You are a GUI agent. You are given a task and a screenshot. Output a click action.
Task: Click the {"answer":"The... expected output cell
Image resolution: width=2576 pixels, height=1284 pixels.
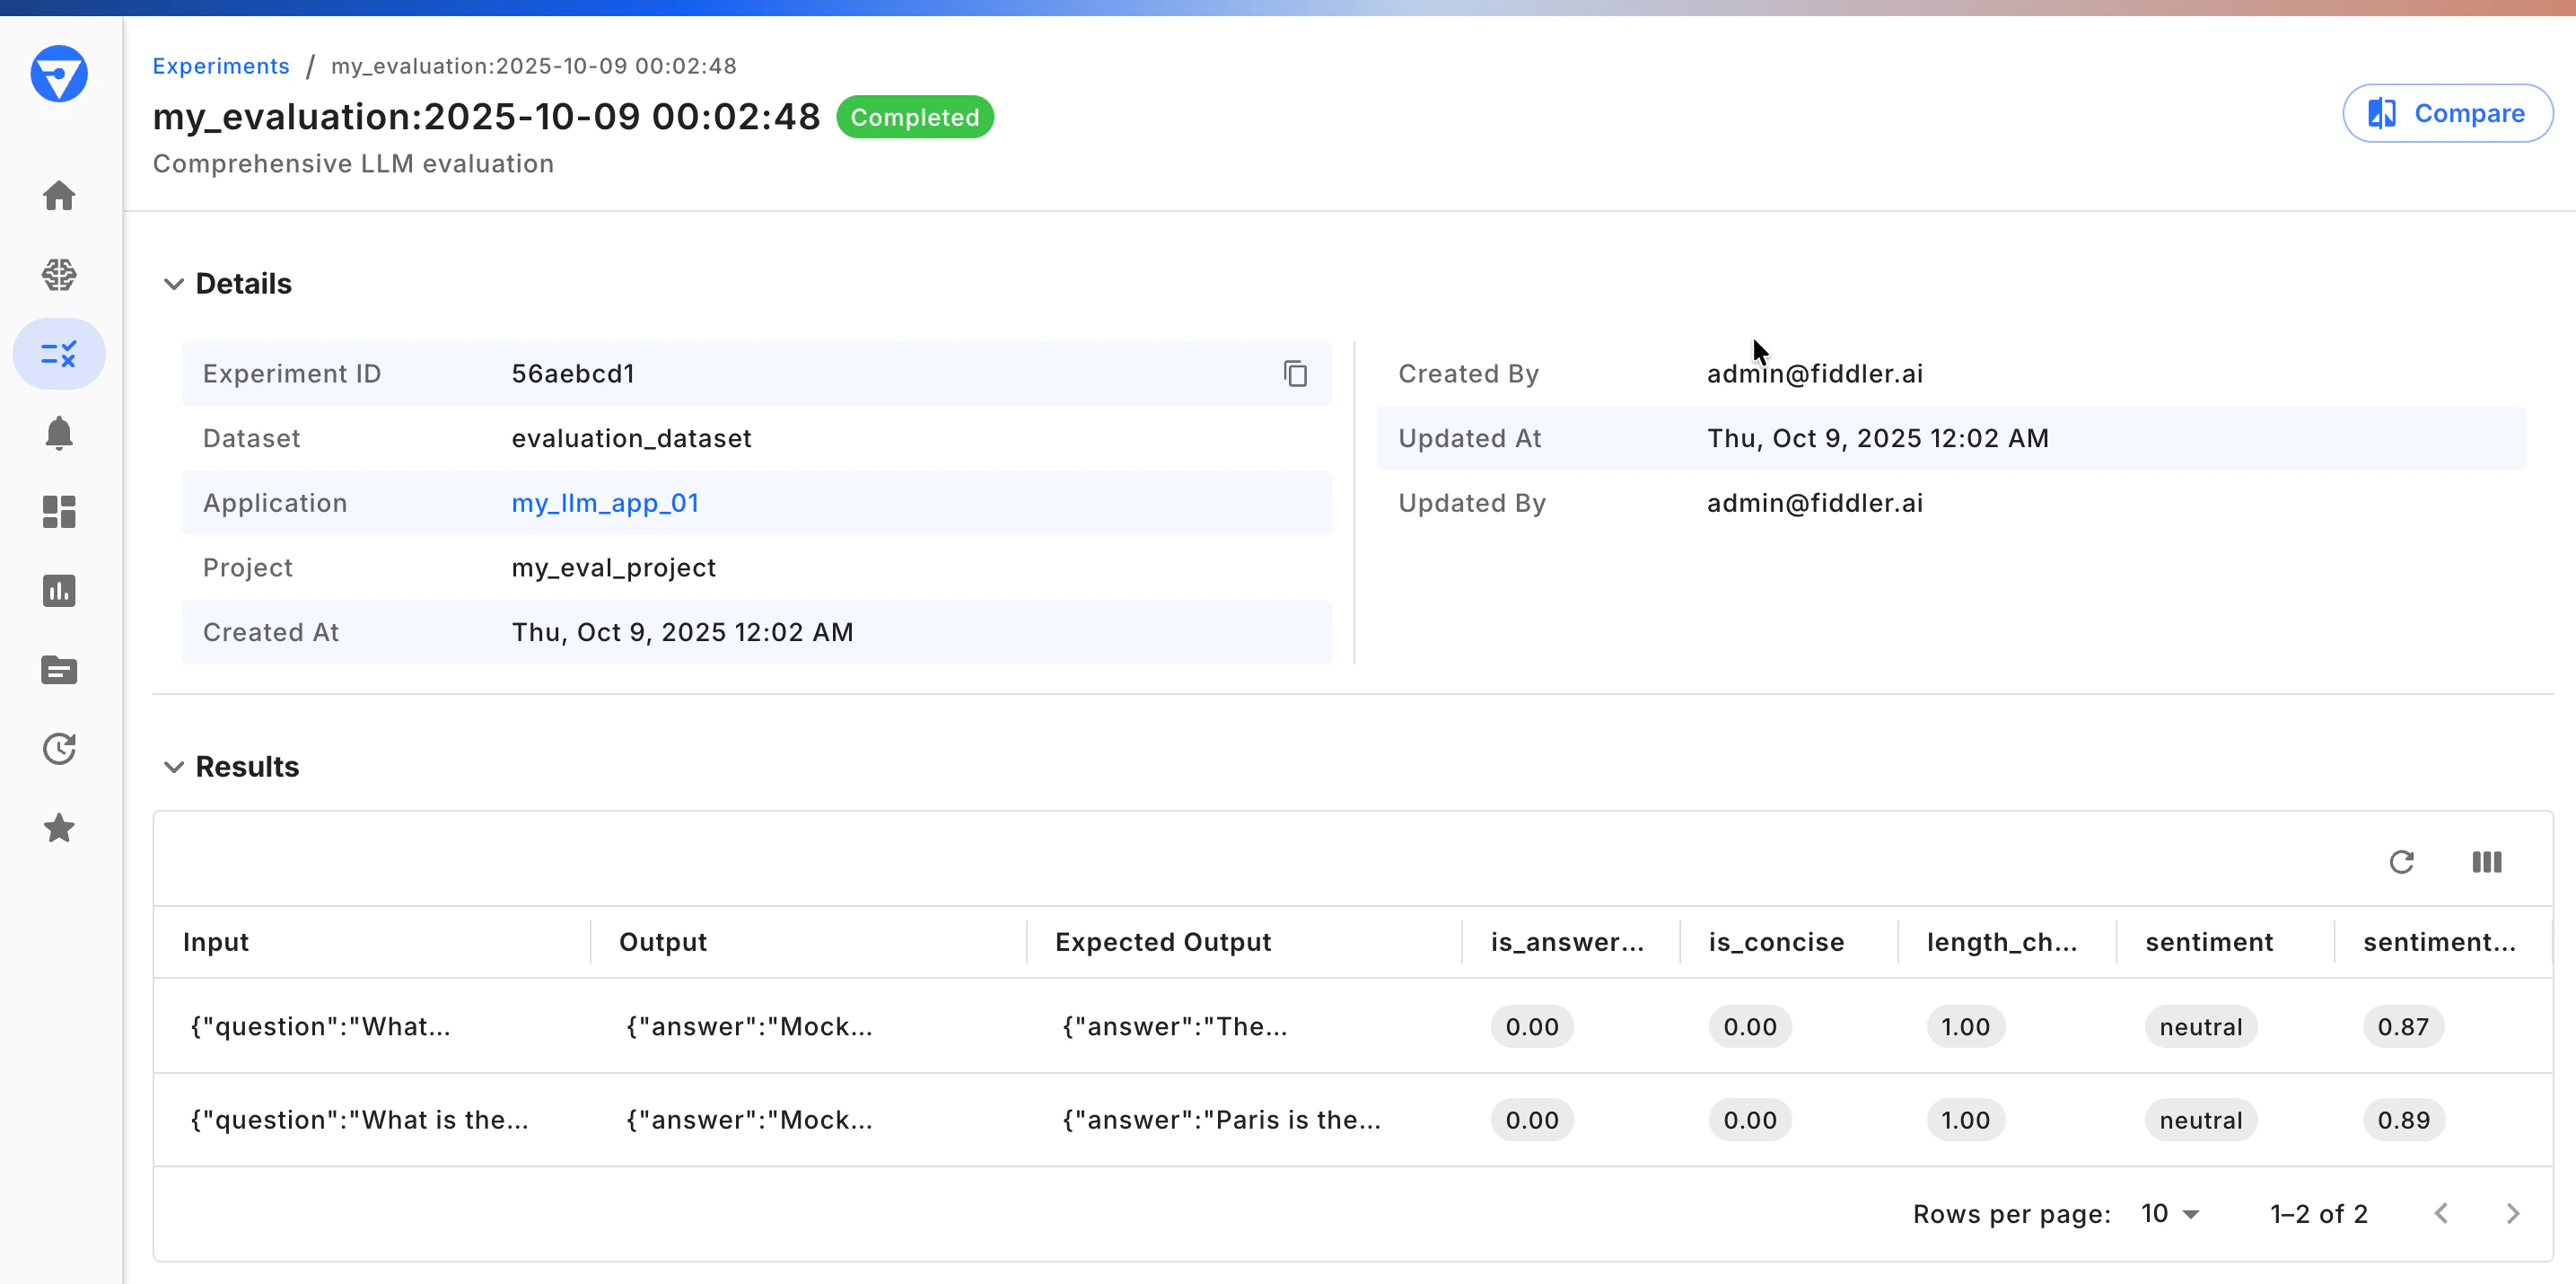(x=1174, y=1027)
